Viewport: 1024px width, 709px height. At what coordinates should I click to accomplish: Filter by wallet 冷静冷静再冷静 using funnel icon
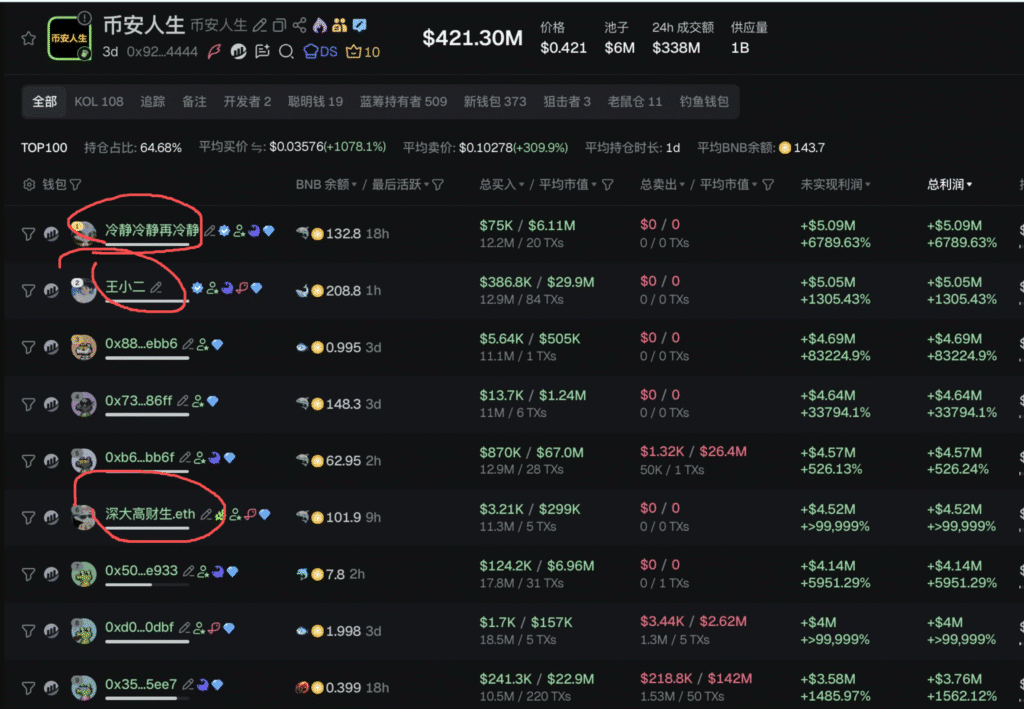tap(28, 233)
